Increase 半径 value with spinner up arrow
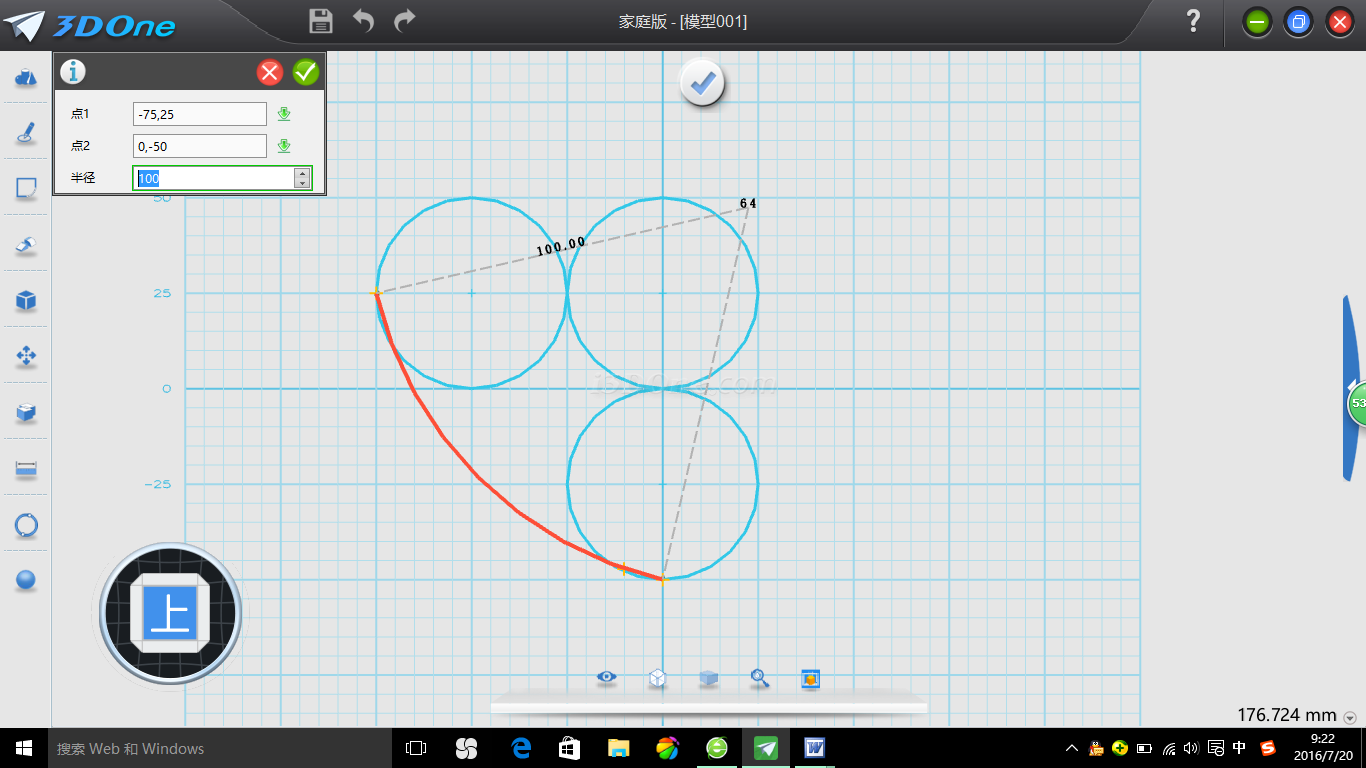This screenshot has width=1366, height=768. point(302,173)
